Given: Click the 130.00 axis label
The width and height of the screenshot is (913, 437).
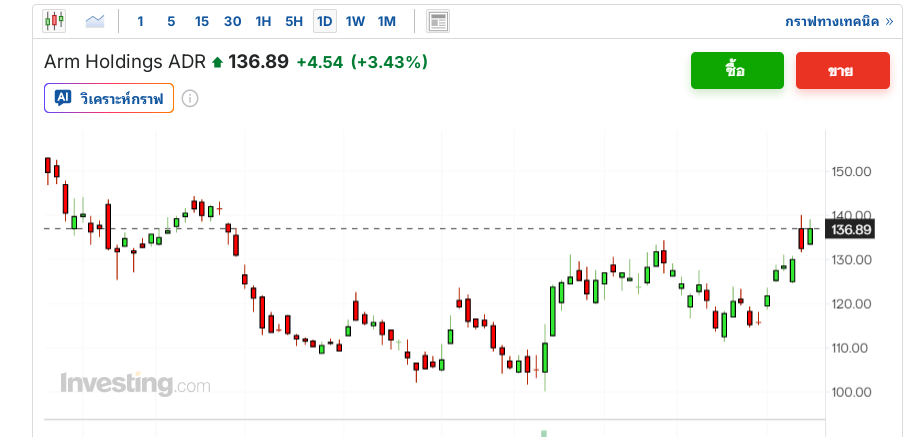Looking at the screenshot, I should [x=849, y=260].
